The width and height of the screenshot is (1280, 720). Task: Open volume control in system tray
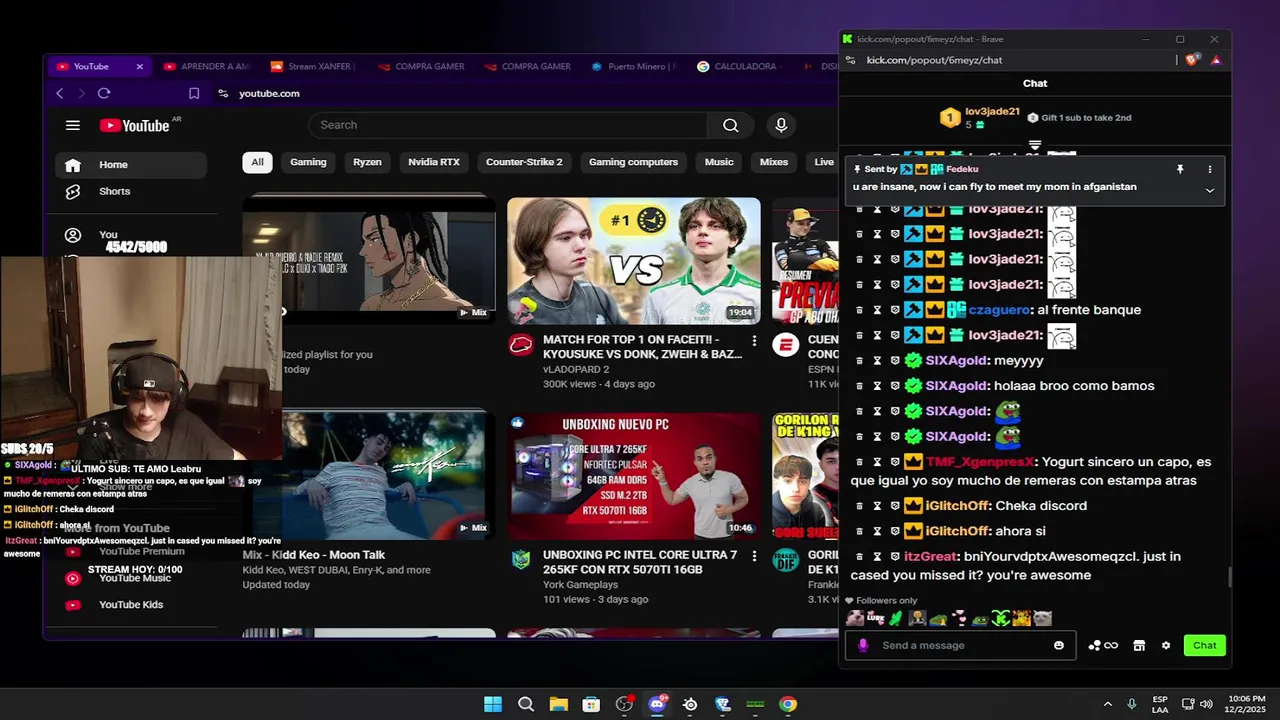[x=1206, y=704]
